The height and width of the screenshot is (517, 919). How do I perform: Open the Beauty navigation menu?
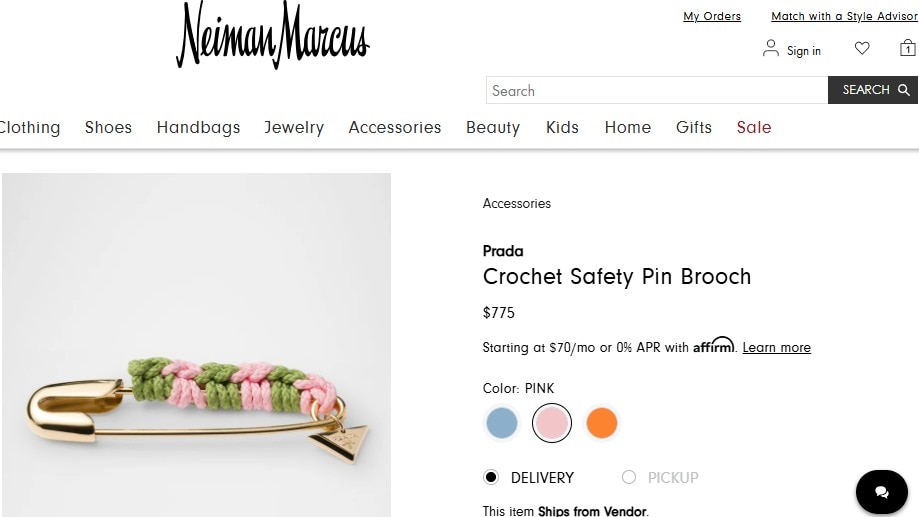click(x=493, y=127)
